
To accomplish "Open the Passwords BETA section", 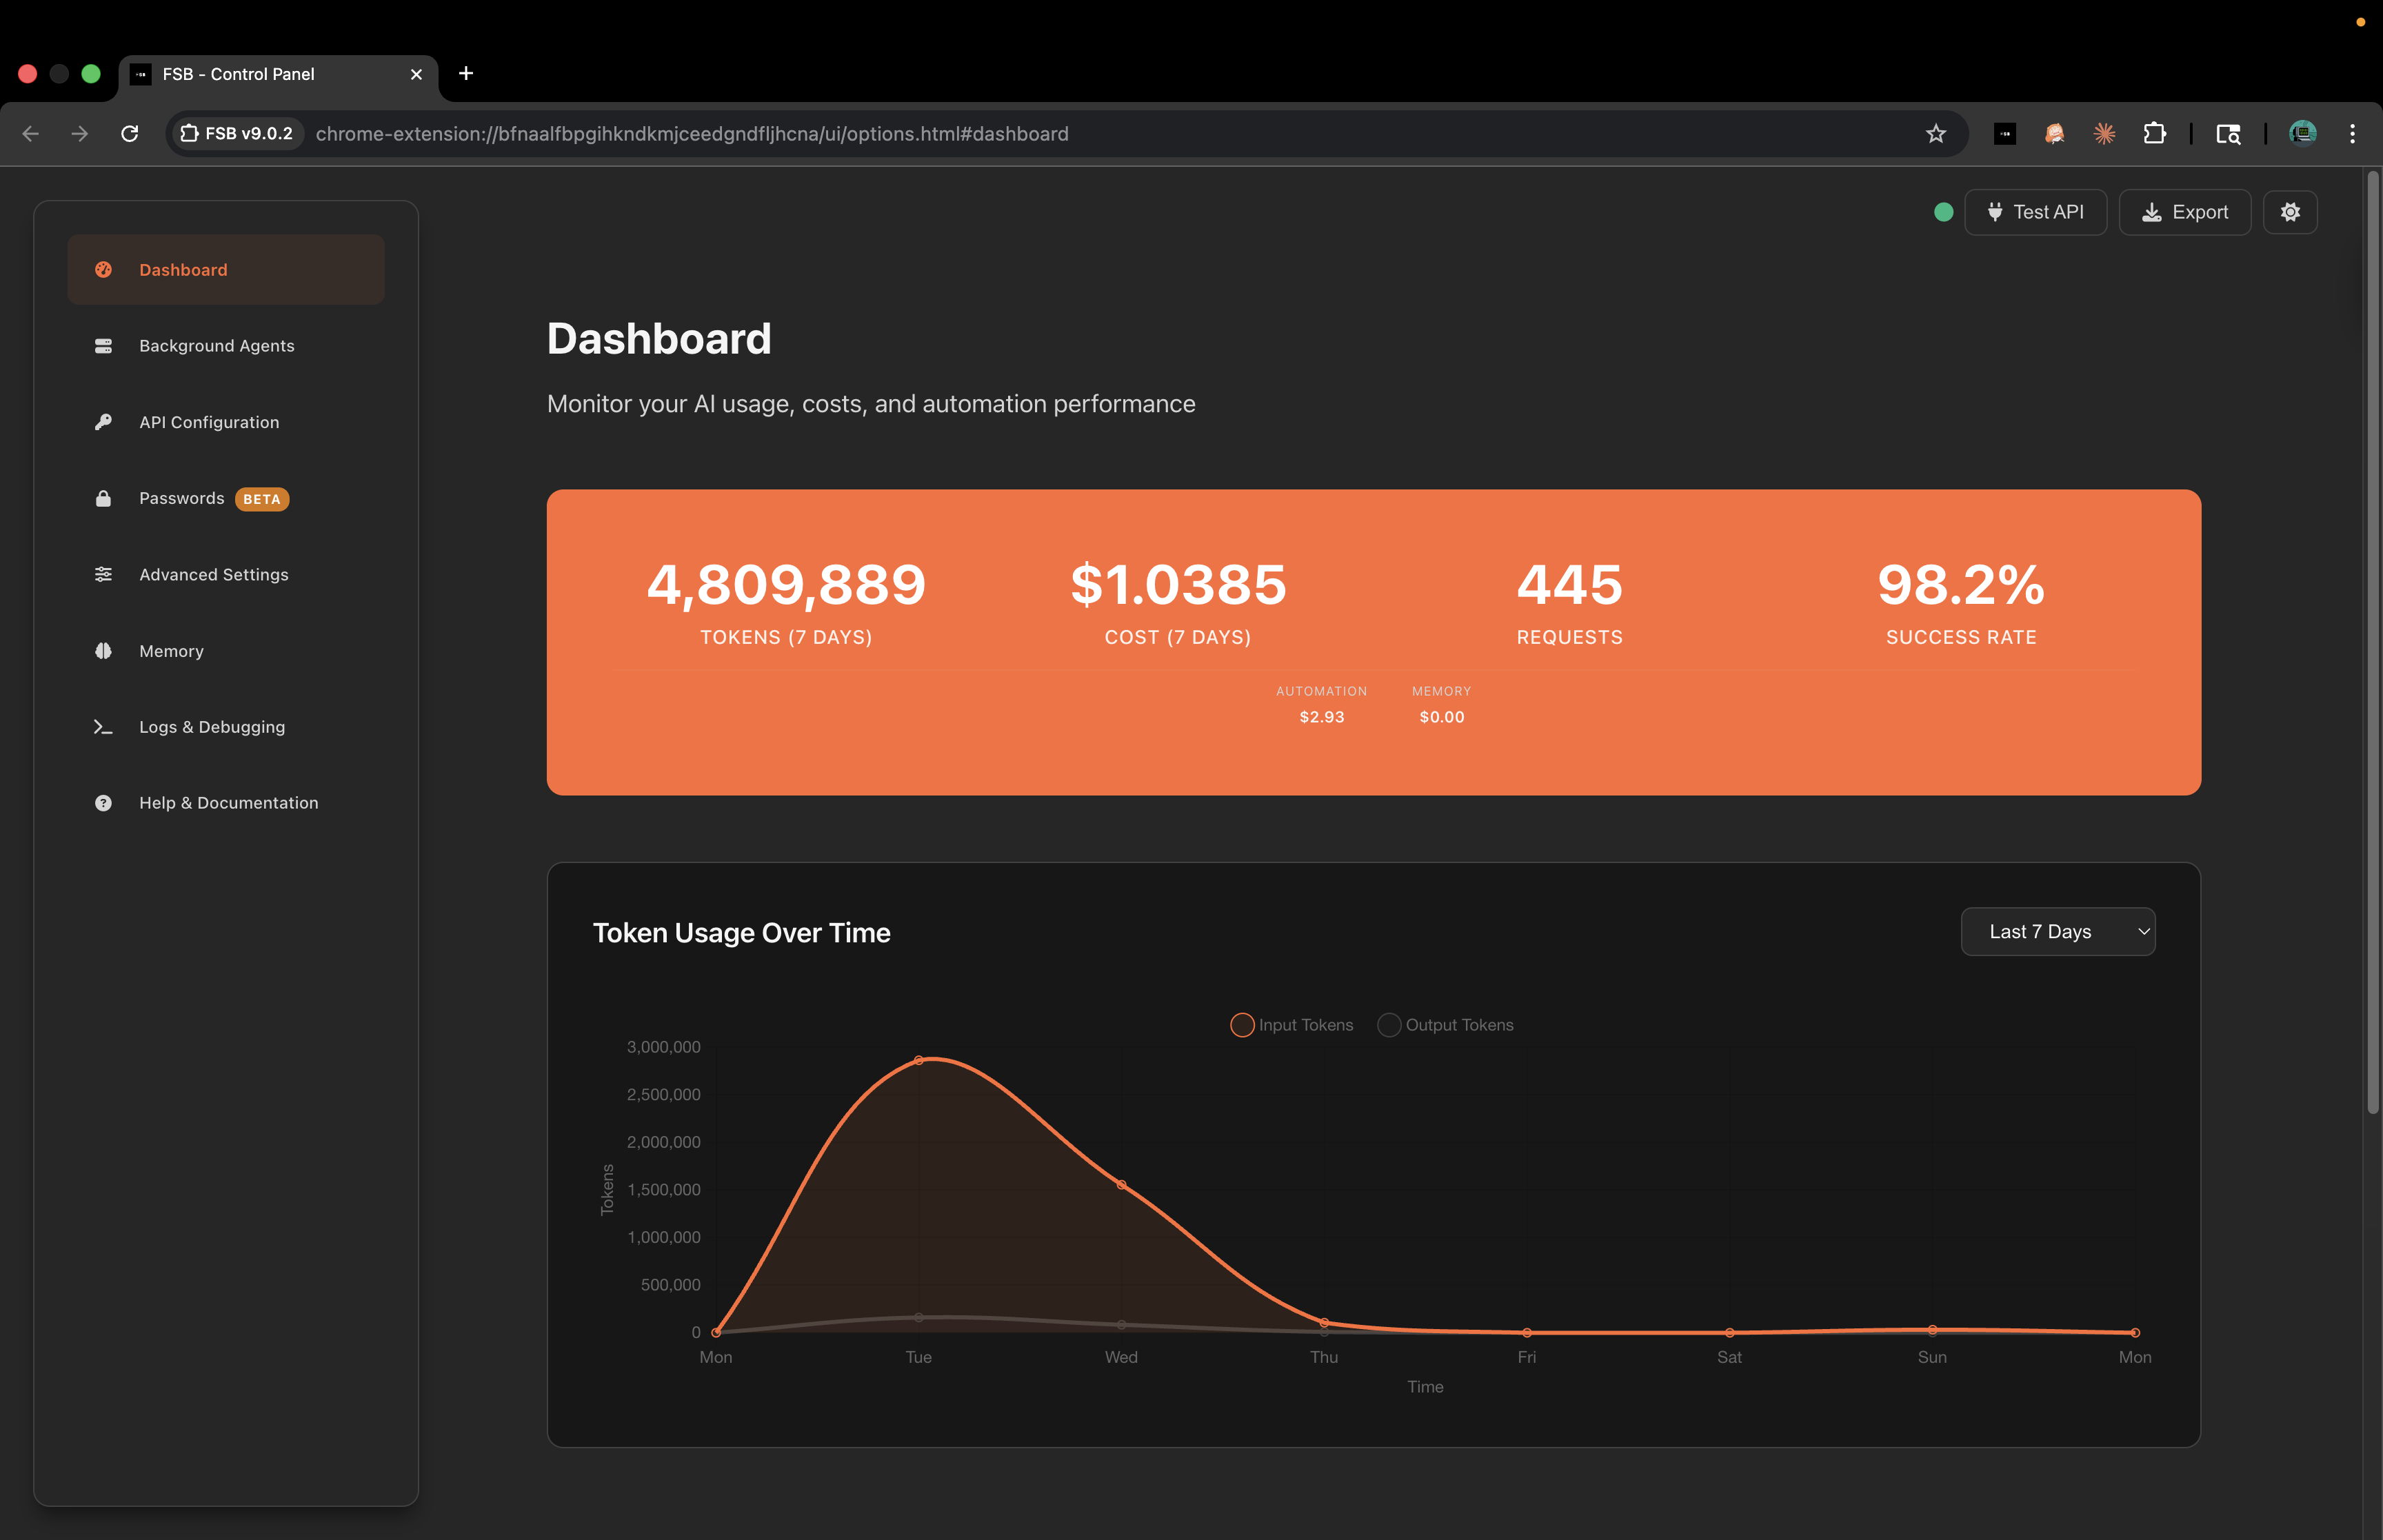I will click(226, 498).
